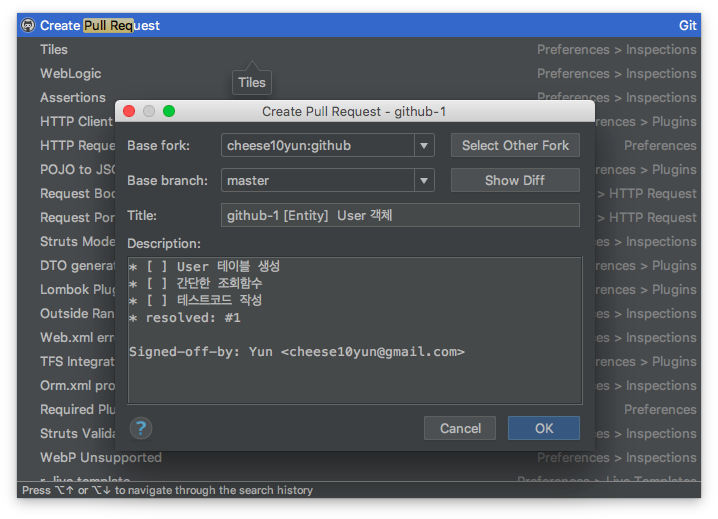Click the Struts Model result row
Image resolution: width=718 pixels, height=519 pixels.
[x=66, y=241]
